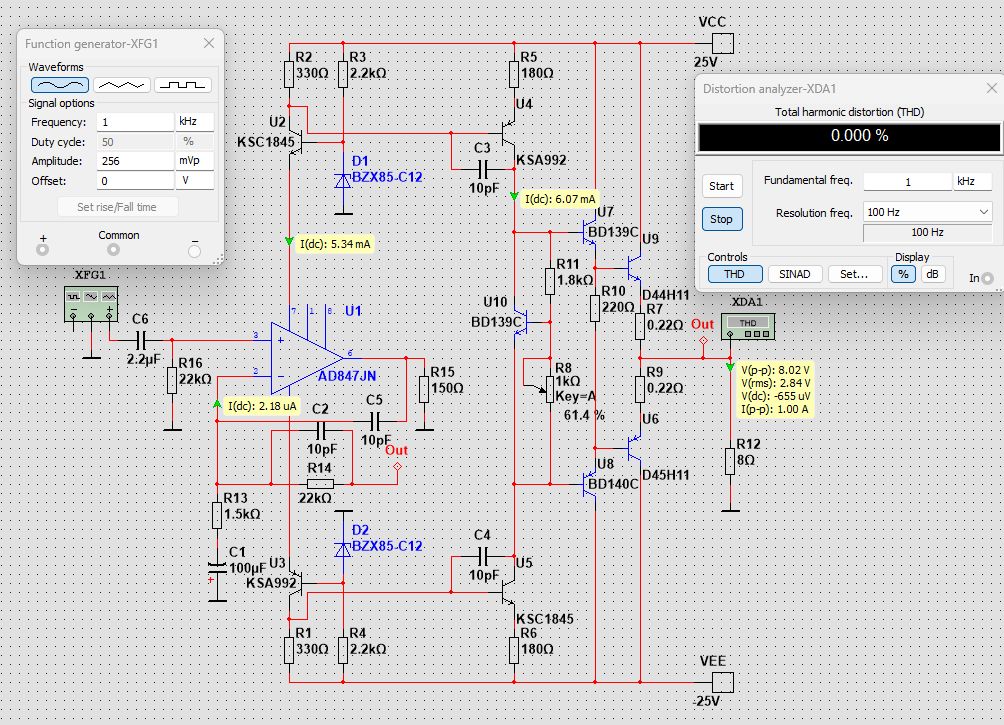
Task: Select transistor U6 D45H11
Action: click(x=634, y=447)
